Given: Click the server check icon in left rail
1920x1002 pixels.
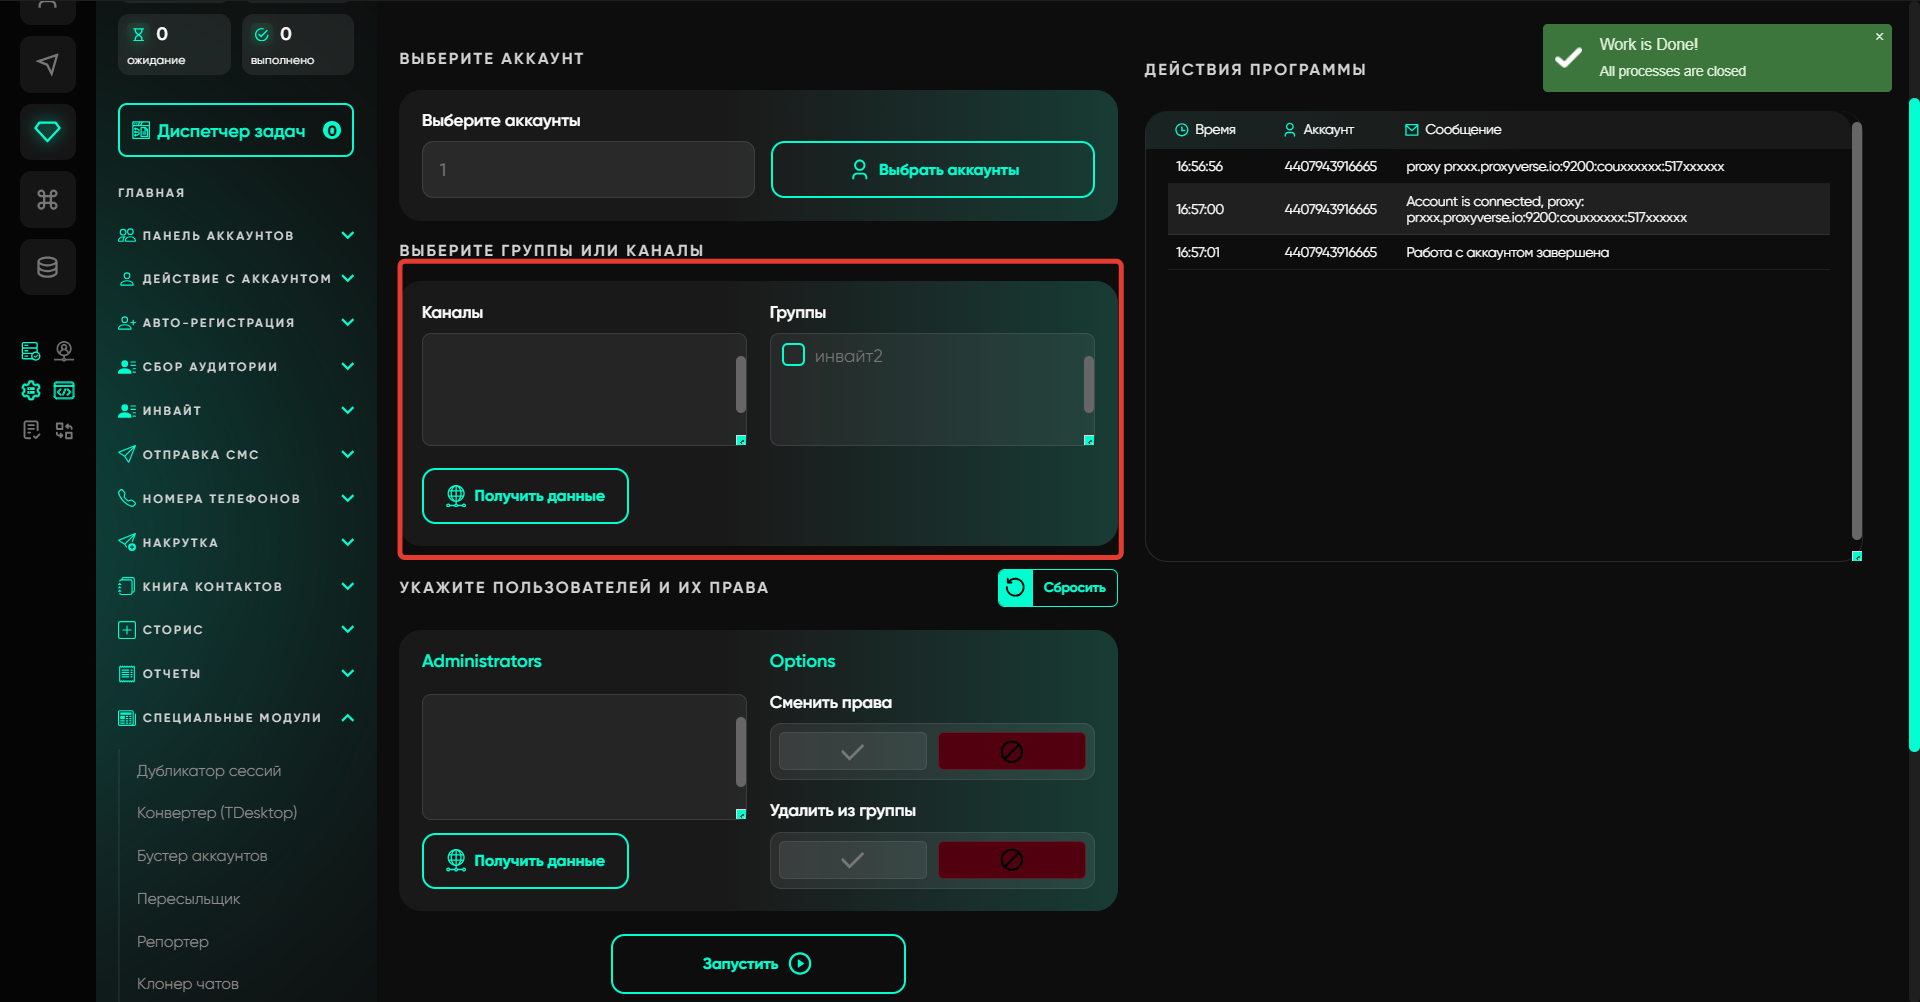Looking at the screenshot, I should tap(31, 351).
